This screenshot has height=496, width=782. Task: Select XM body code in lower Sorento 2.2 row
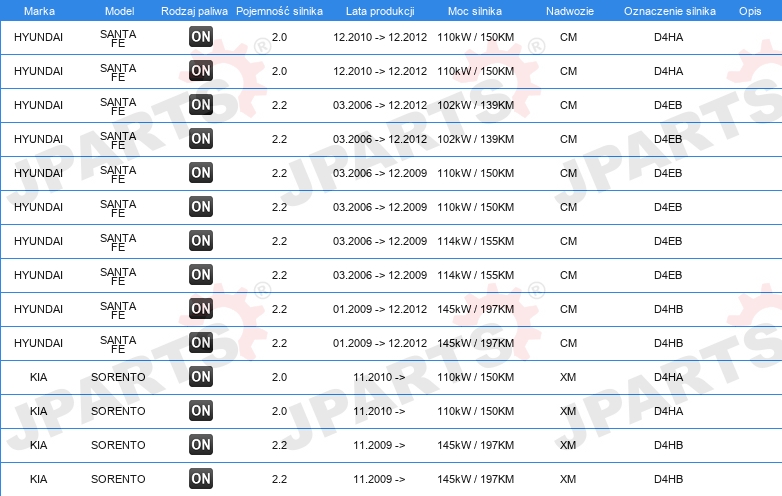pos(568,480)
